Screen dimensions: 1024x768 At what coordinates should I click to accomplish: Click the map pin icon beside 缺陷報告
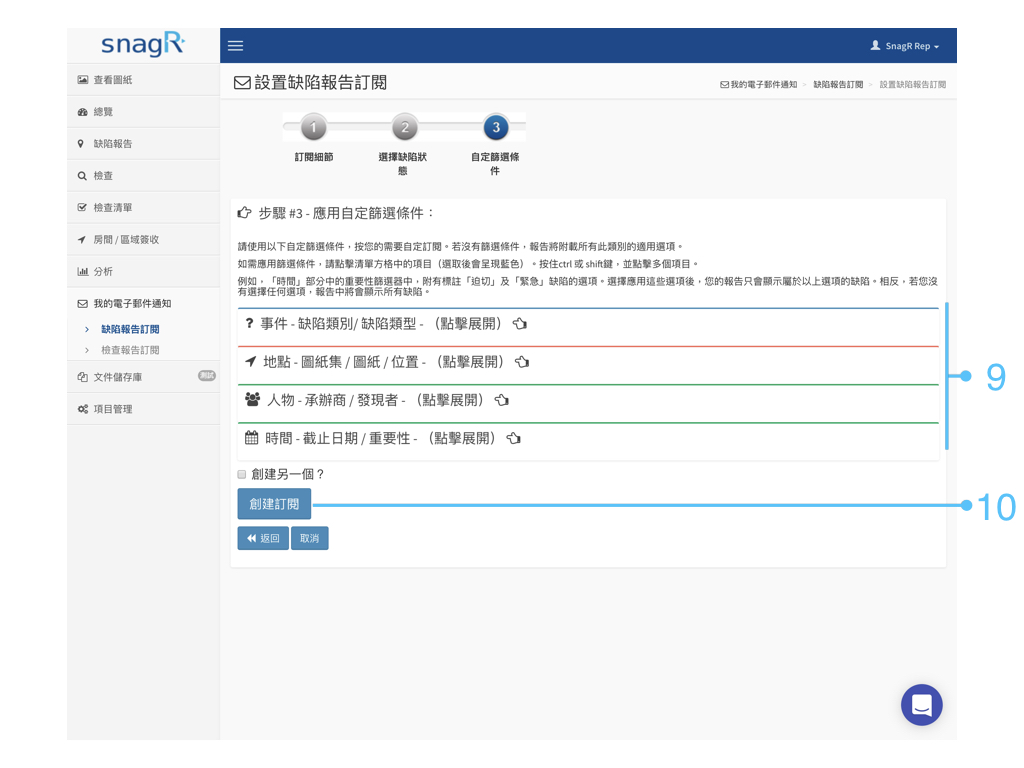click(81, 144)
